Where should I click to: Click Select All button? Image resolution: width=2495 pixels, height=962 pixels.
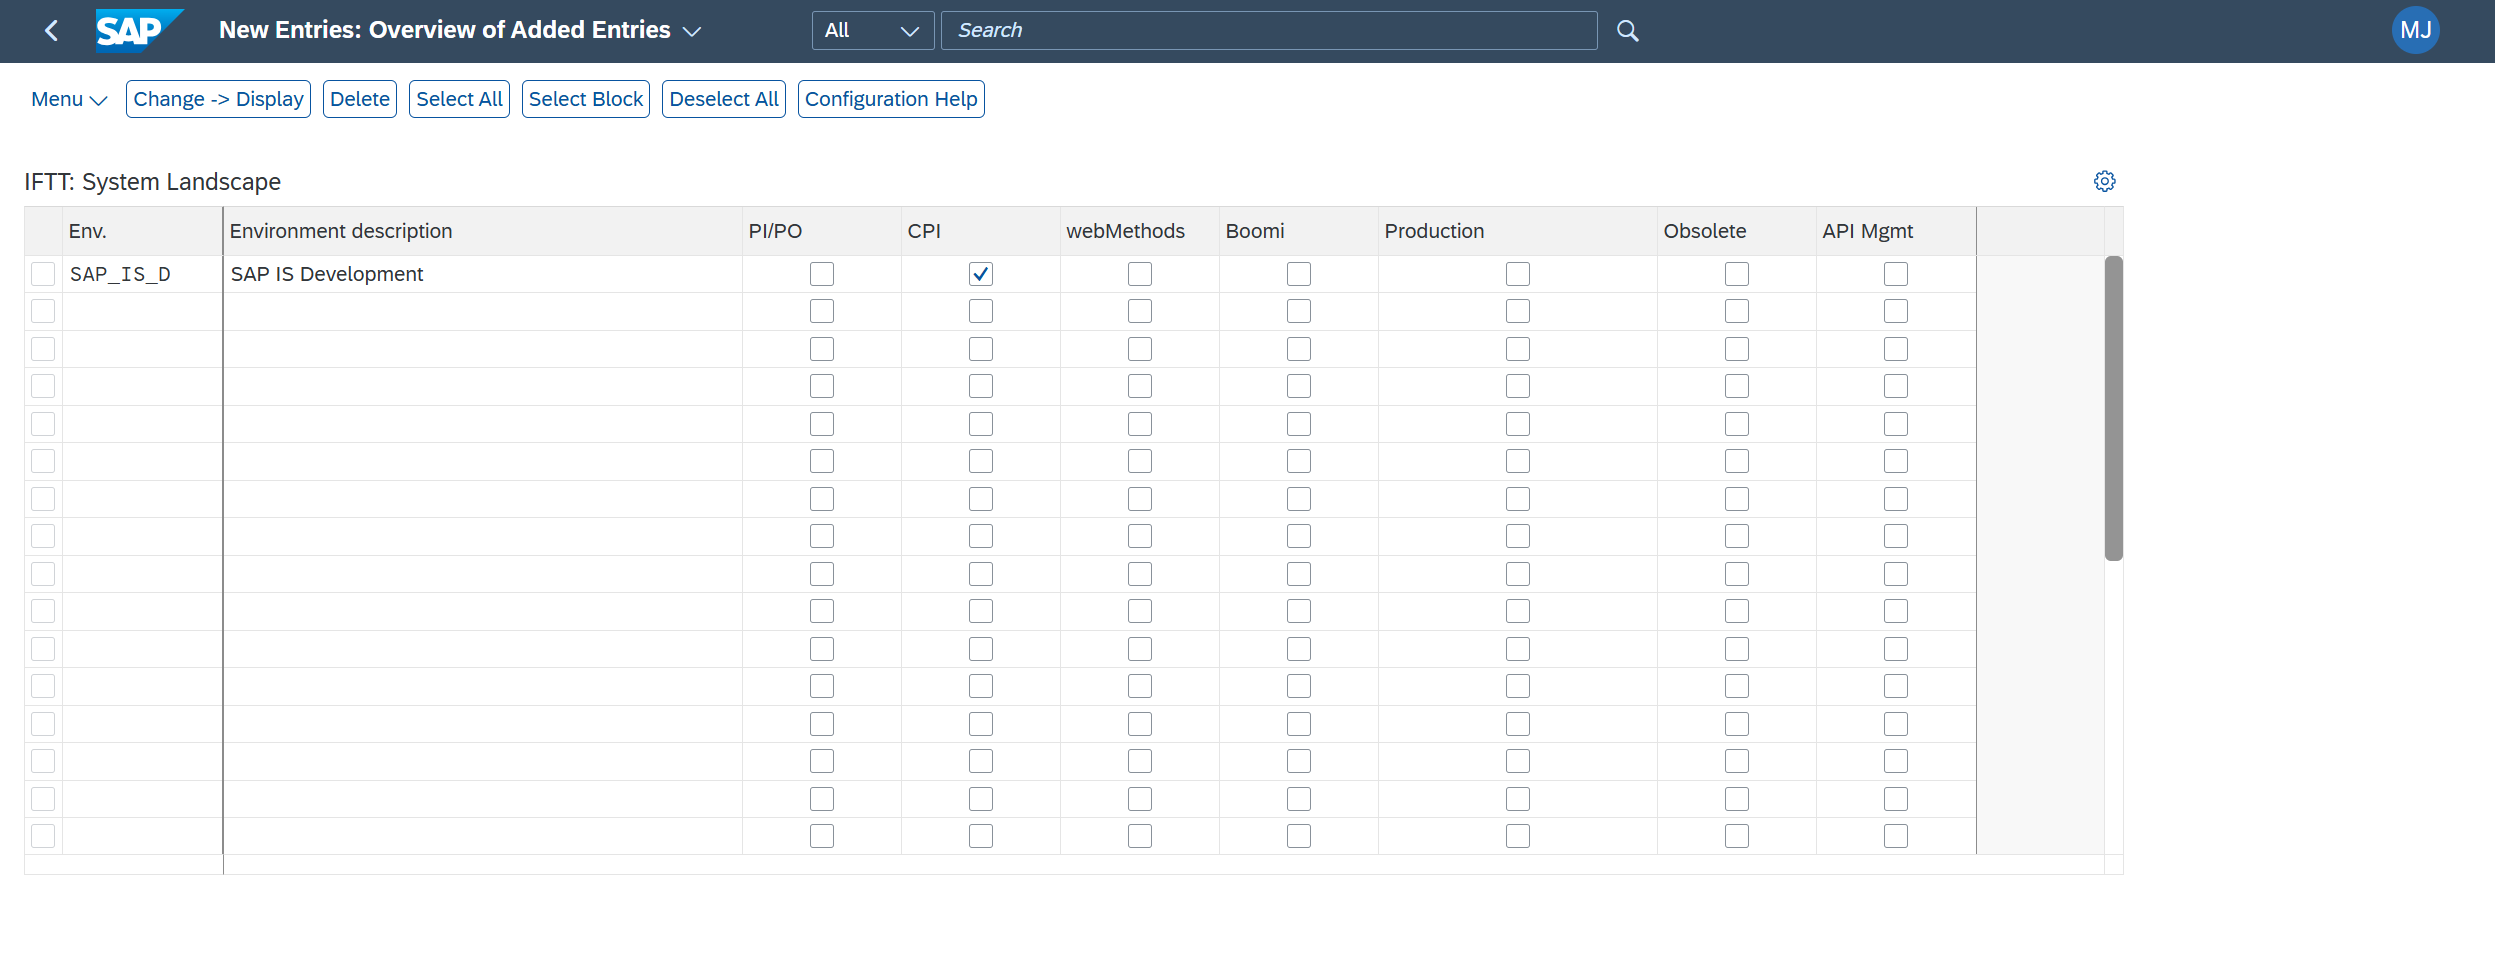459,99
